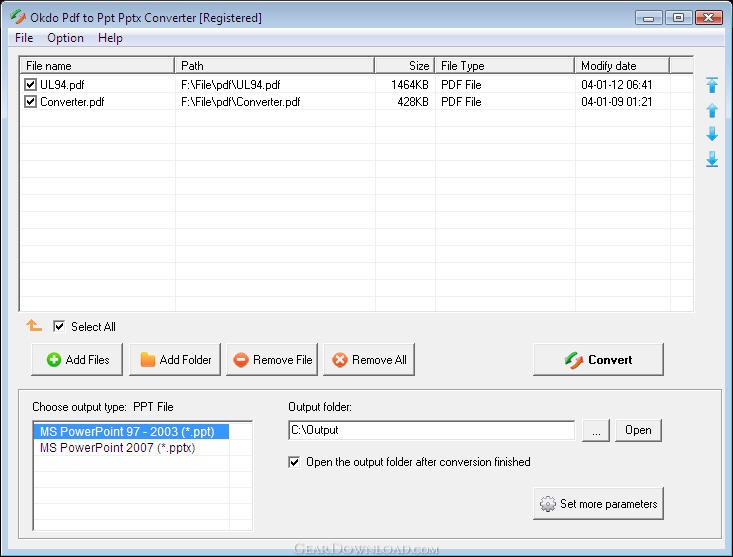Screen dimensions: 733x557
Task: Open the File menu
Action: click(x=24, y=38)
